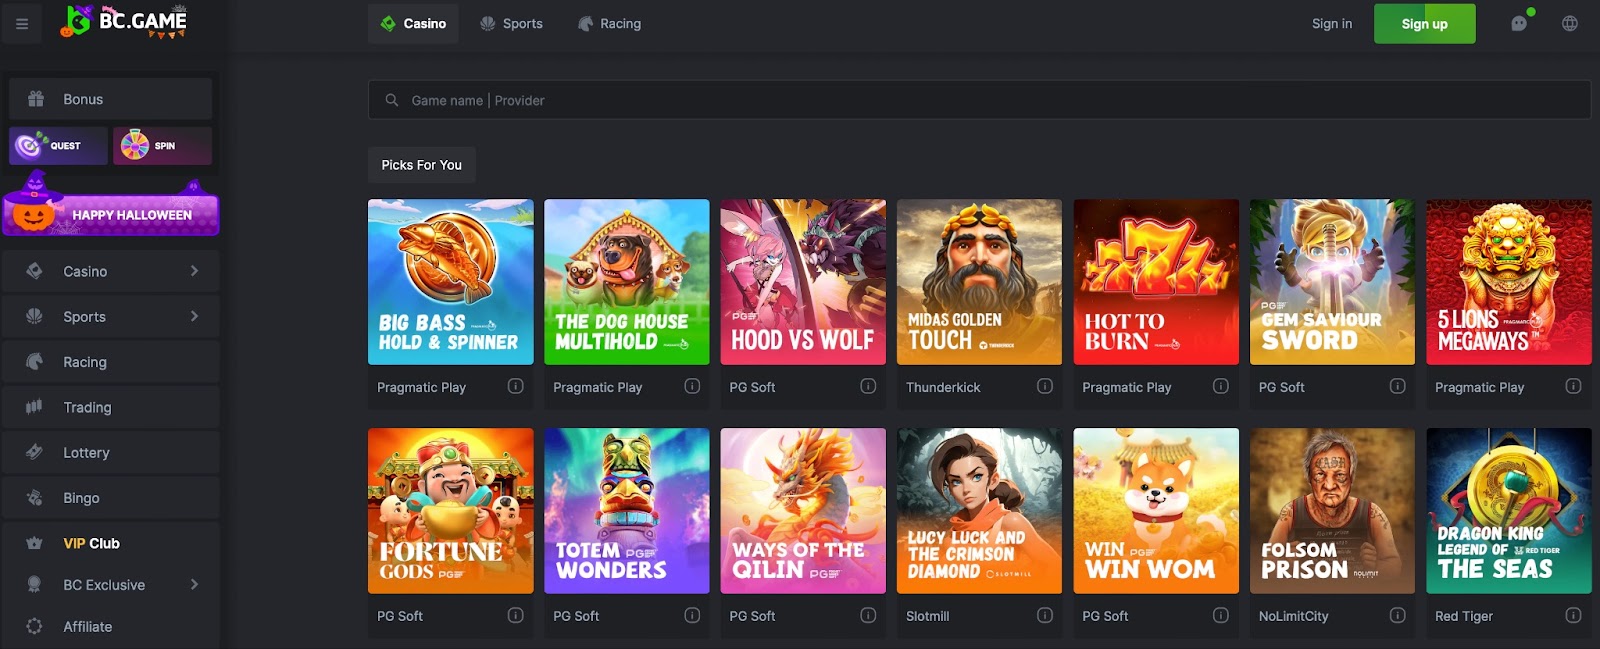1600x649 pixels.
Task: Open info icon for Lucy Luck game
Action: tap(1045, 615)
